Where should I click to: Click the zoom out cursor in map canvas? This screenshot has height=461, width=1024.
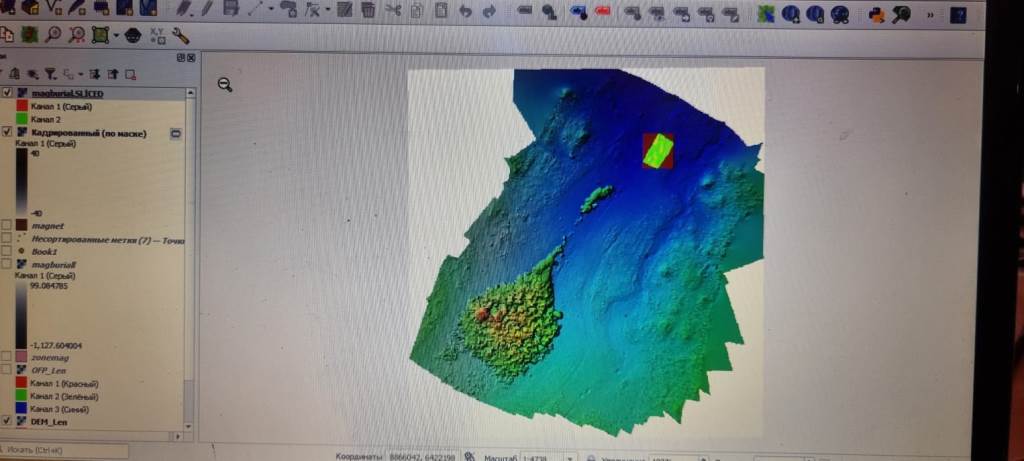point(225,85)
